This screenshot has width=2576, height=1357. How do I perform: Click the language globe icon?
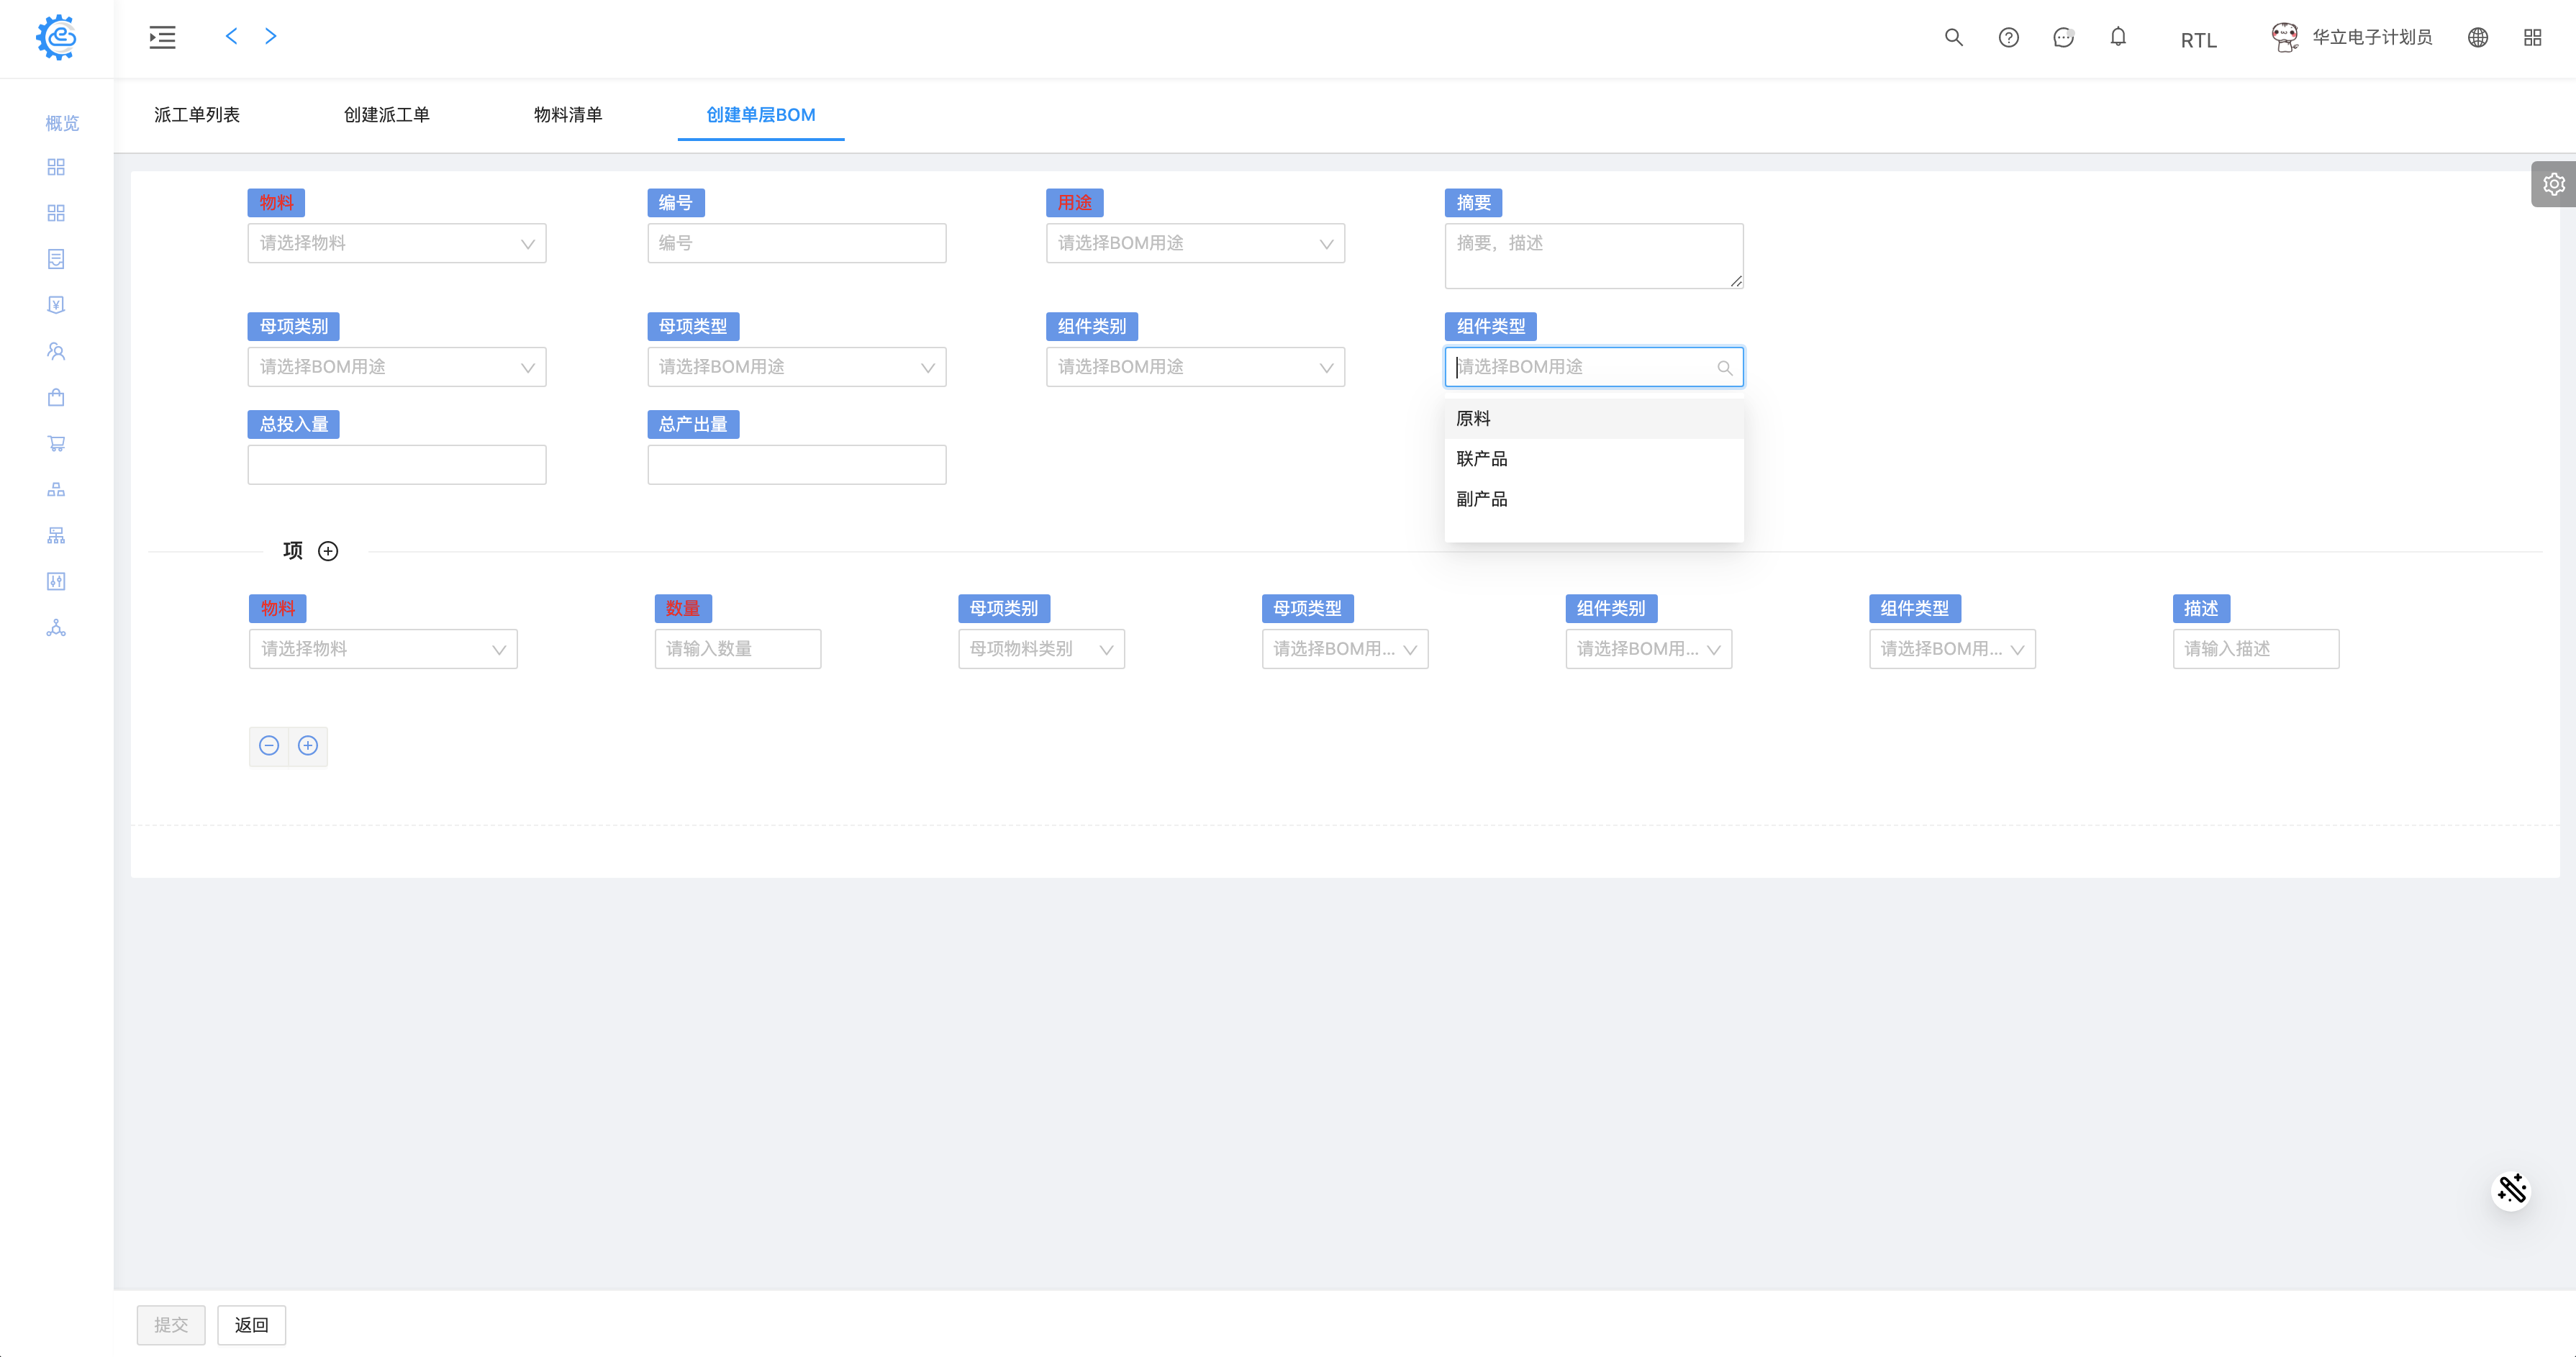2477,38
